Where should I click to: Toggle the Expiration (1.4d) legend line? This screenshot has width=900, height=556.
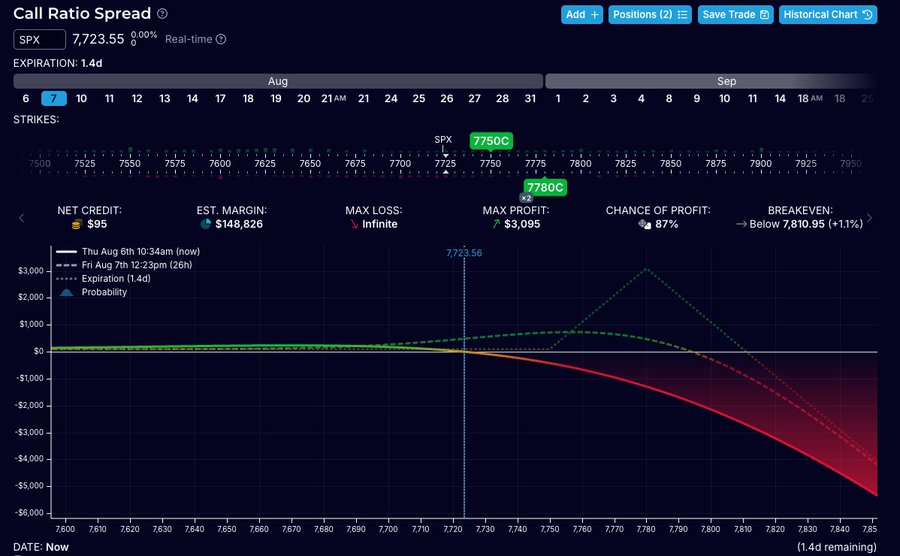tap(103, 278)
